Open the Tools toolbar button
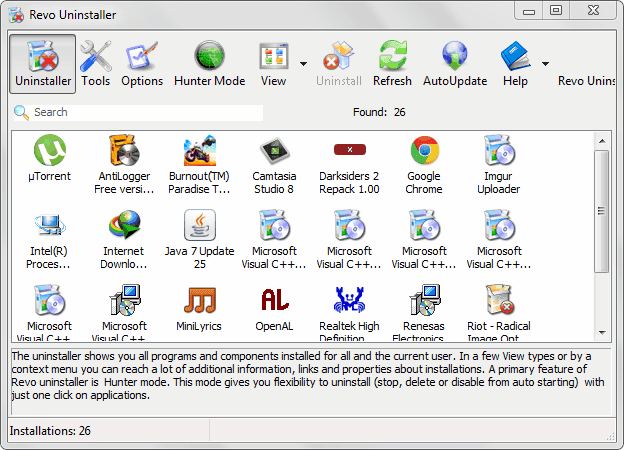The width and height of the screenshot is (624, 450). tap(96, 64)
